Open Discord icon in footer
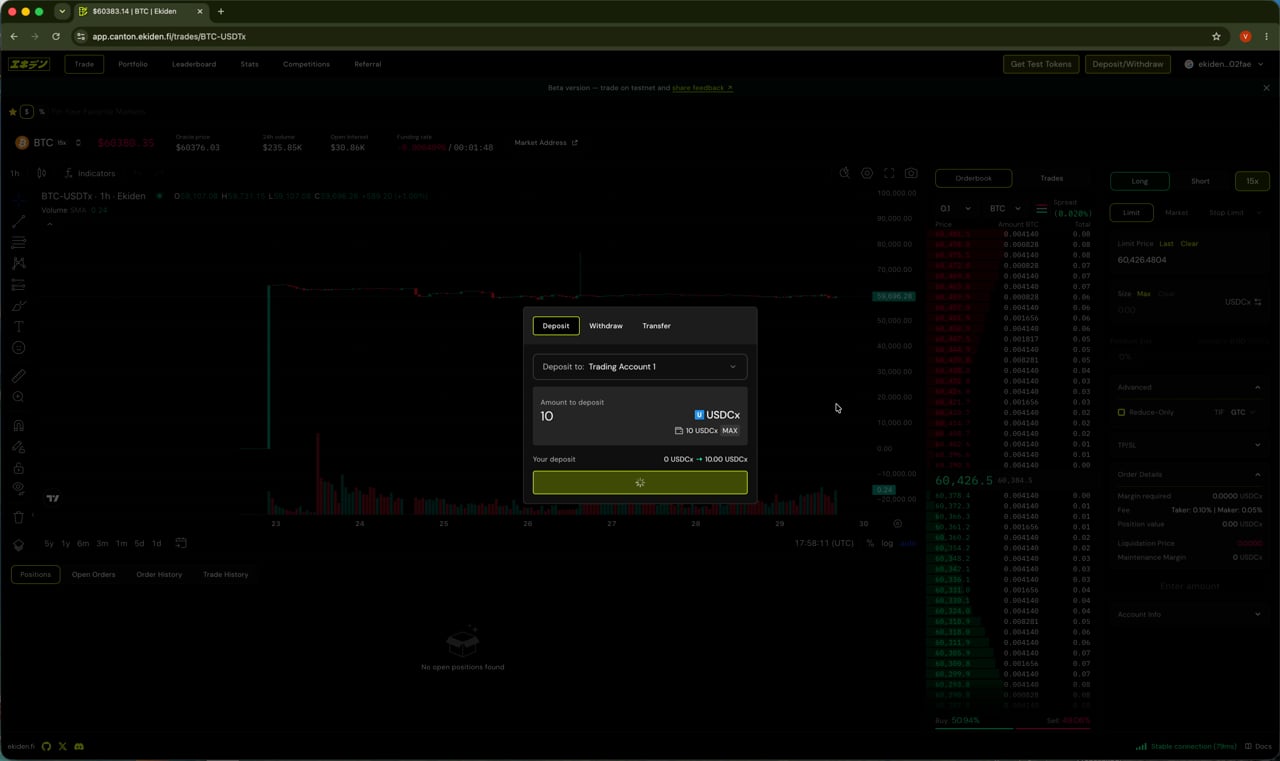The image size is (1280, 761). coord(79,746)
